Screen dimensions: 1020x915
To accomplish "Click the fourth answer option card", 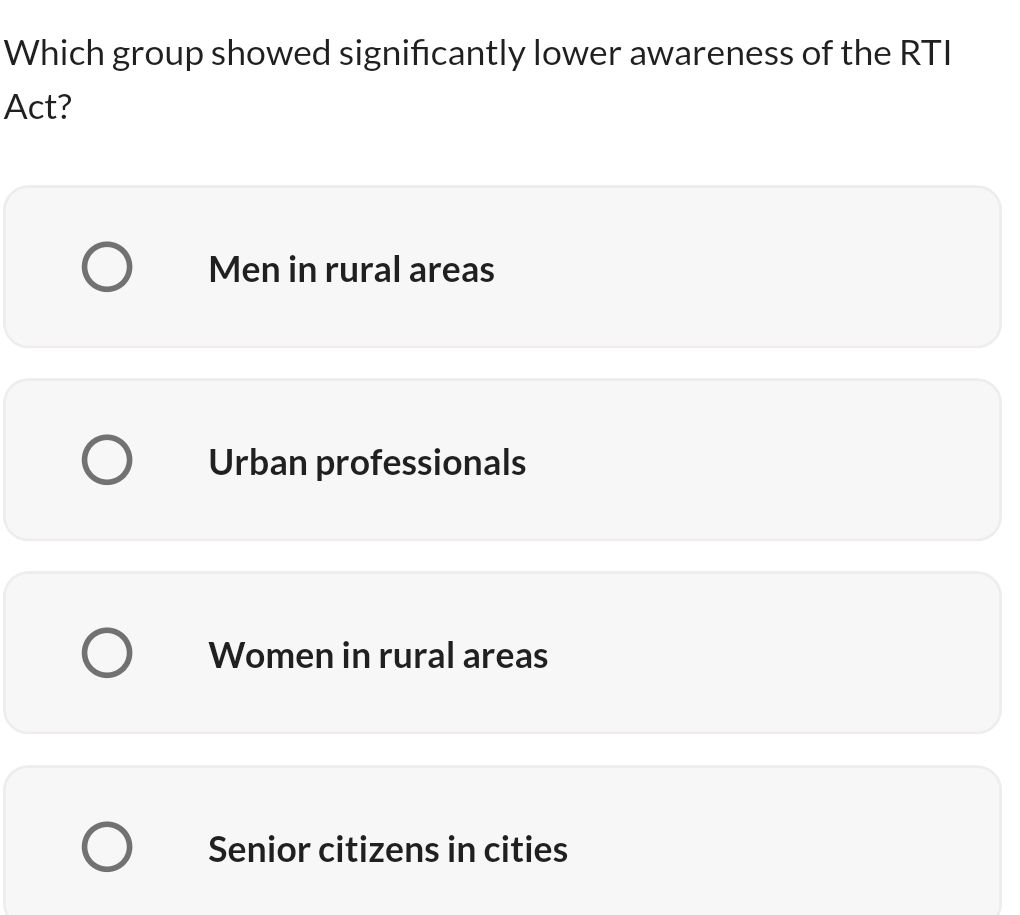I will coord(502,846).
